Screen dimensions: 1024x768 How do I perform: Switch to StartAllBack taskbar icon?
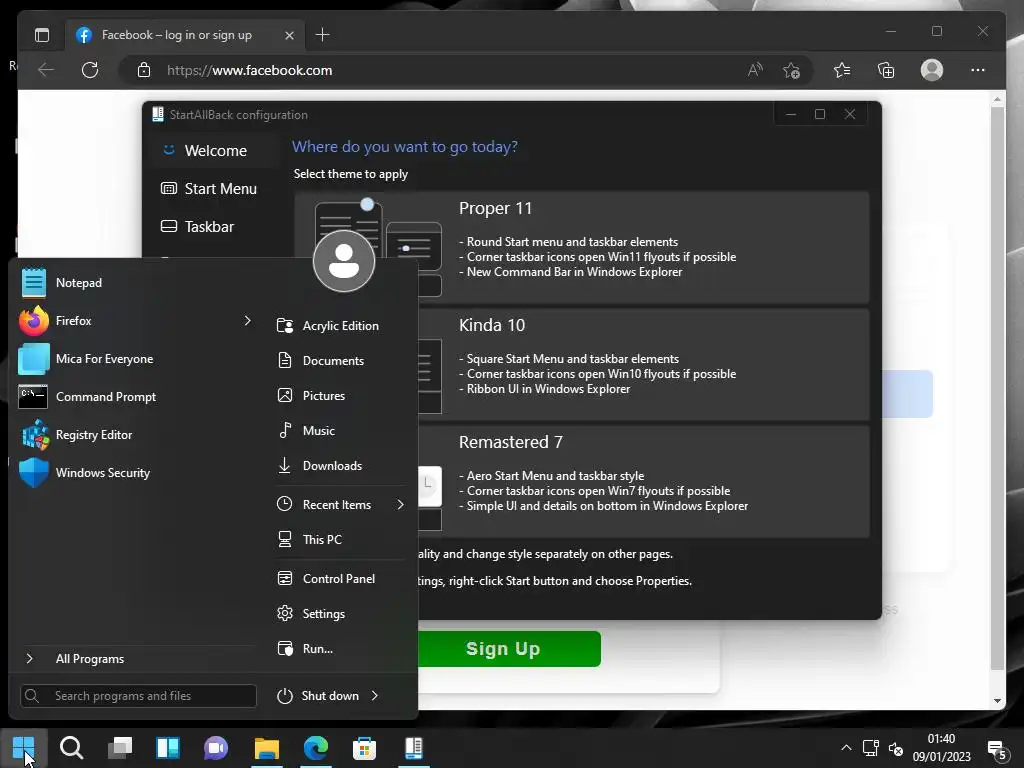click(413, 748)
